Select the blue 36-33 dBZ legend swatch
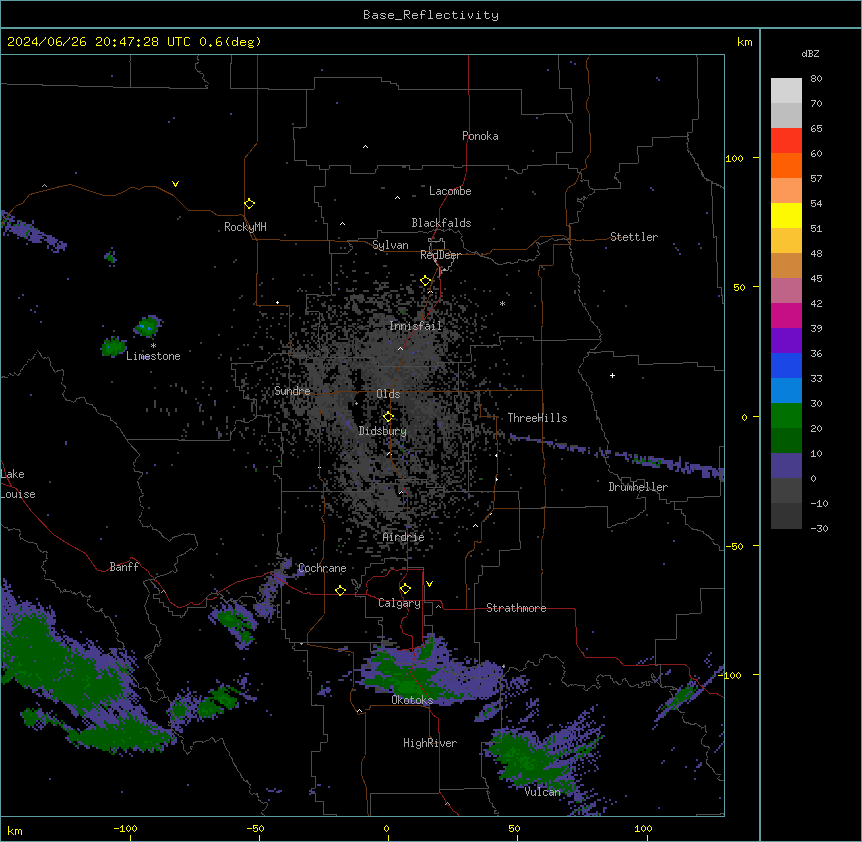The image size is (862, 842). coord(786,365)
